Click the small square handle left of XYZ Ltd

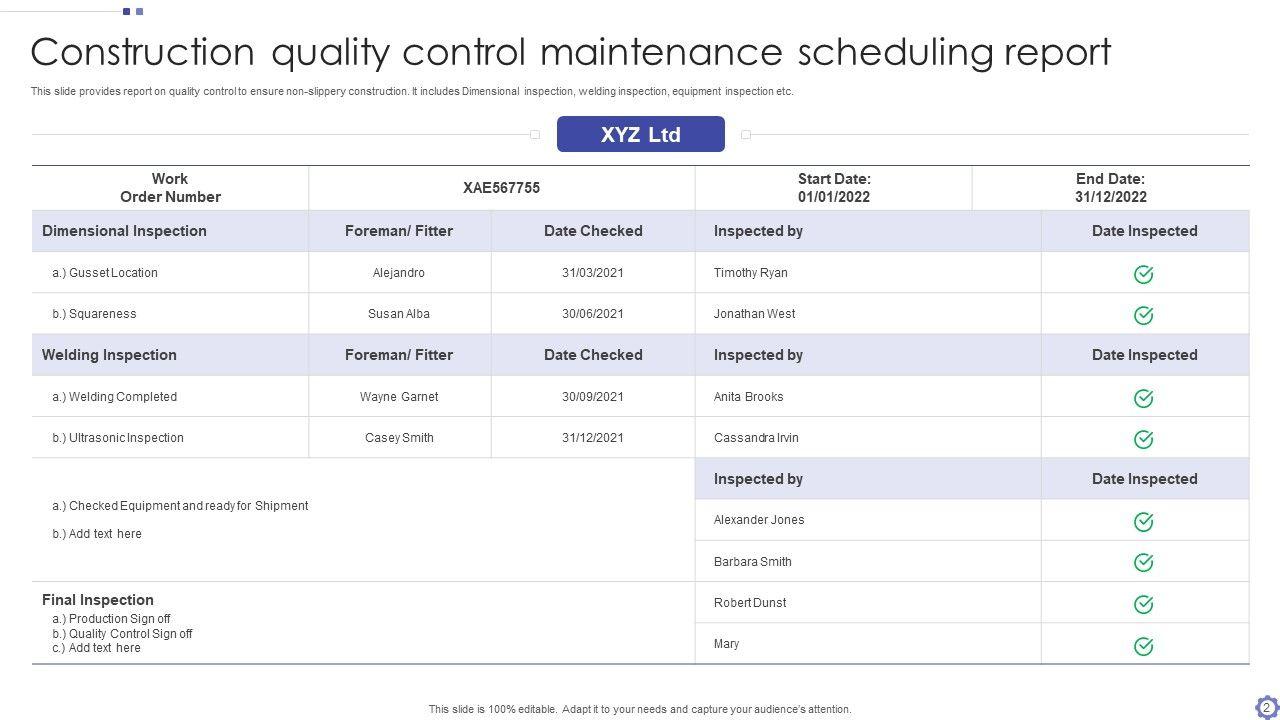[x=535, y=134]
